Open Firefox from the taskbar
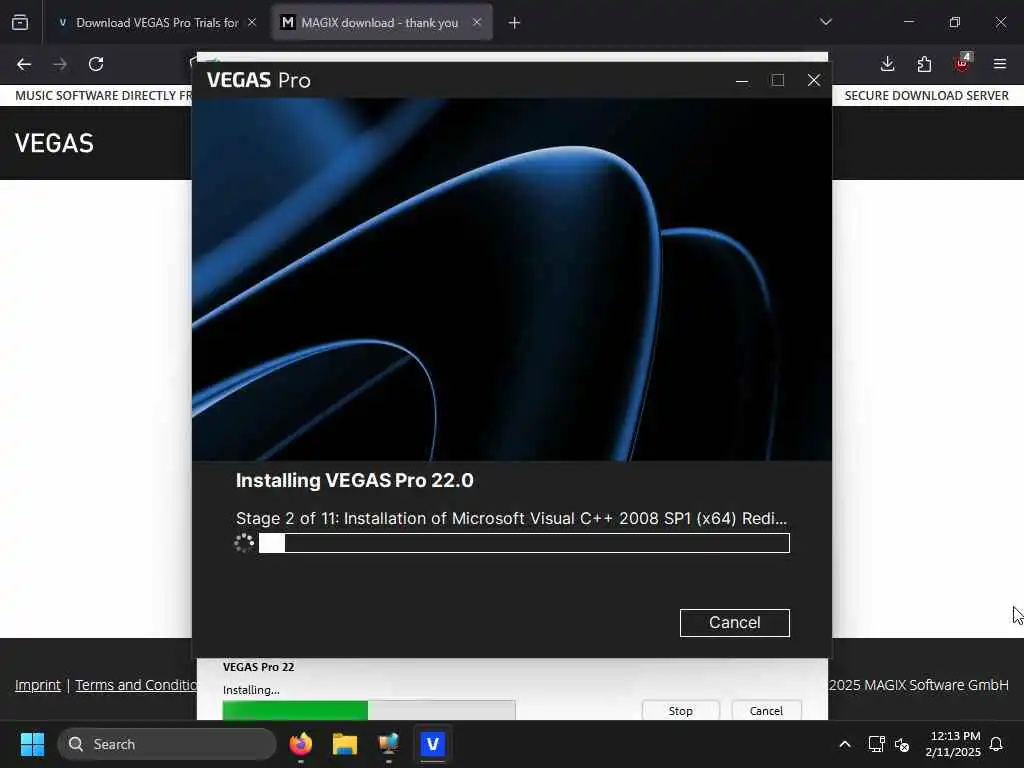Screen dimensions: 1024x768 coord(300,744)
